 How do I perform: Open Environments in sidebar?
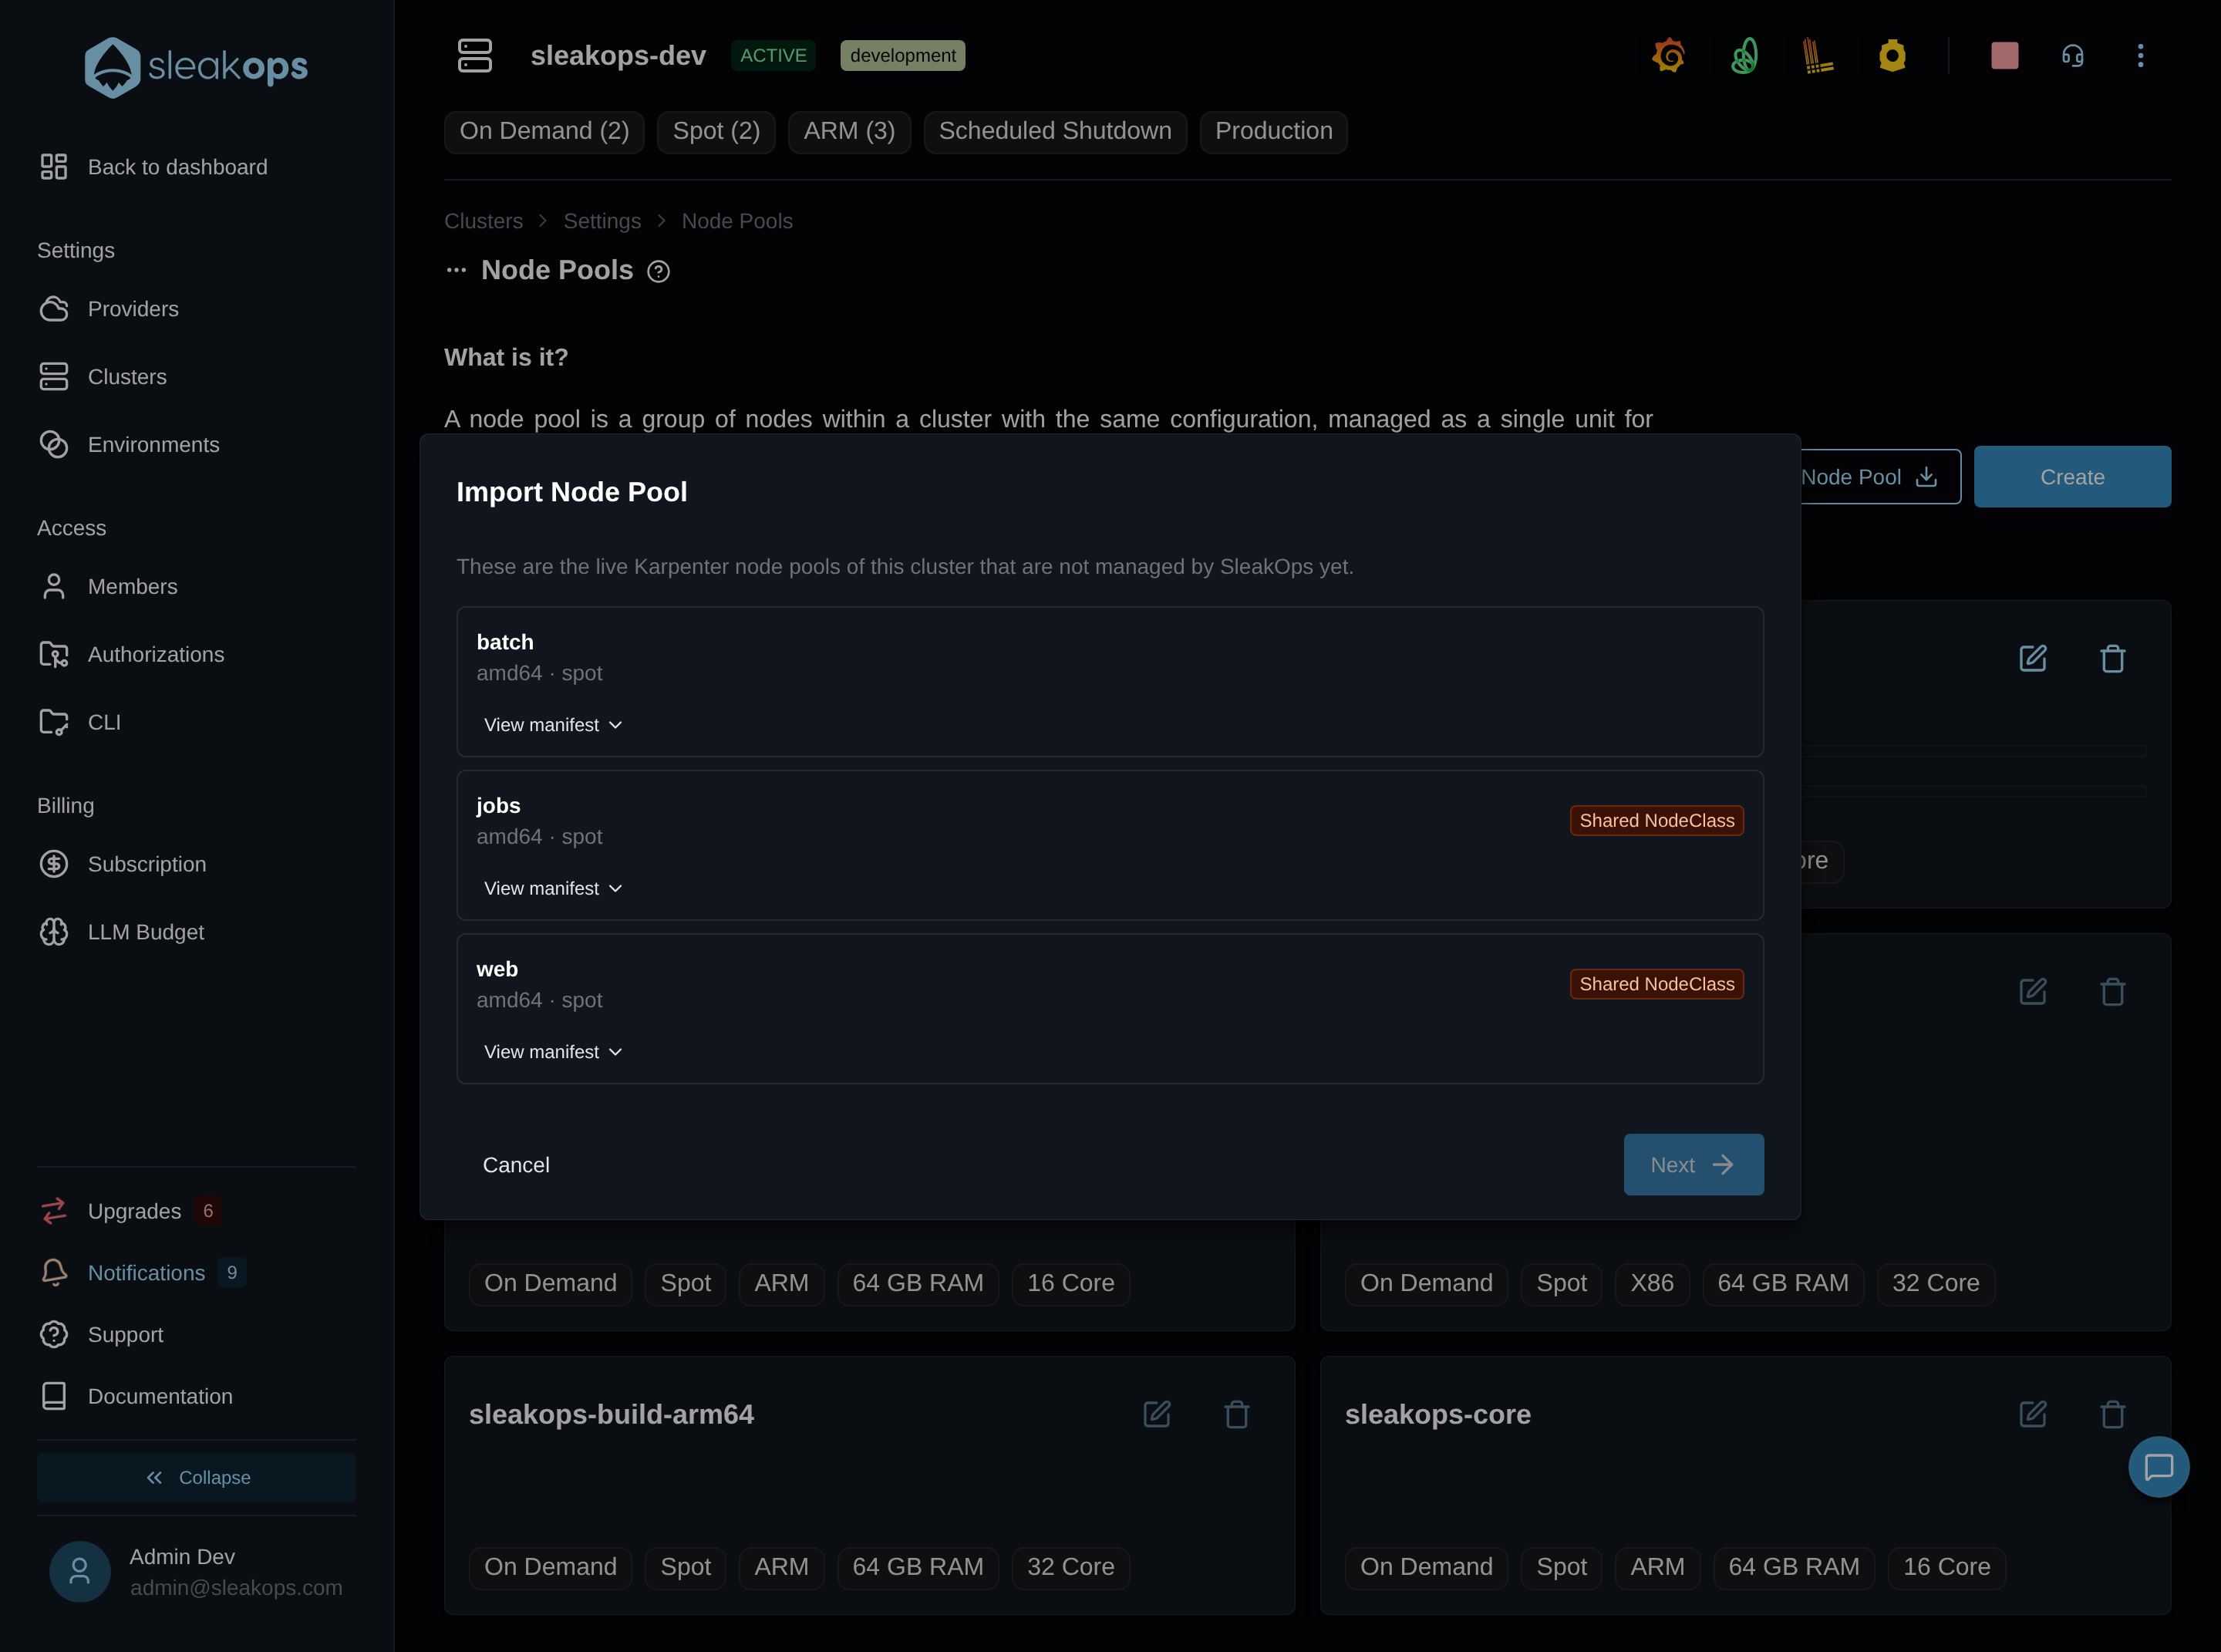pos(129,445)
